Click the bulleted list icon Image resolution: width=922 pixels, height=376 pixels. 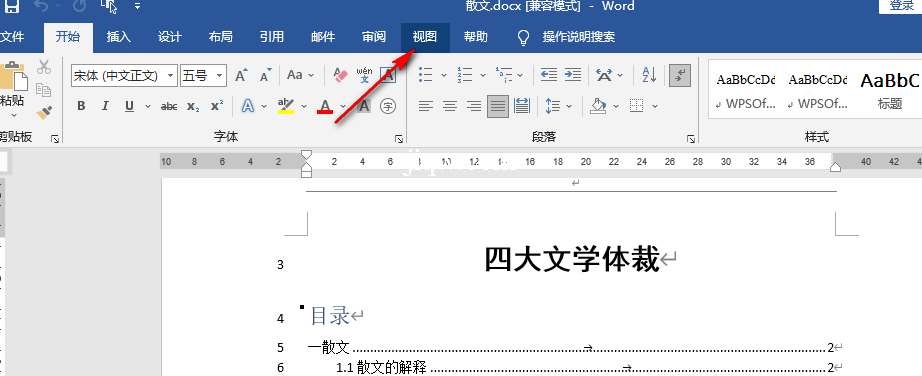[426, 75]
